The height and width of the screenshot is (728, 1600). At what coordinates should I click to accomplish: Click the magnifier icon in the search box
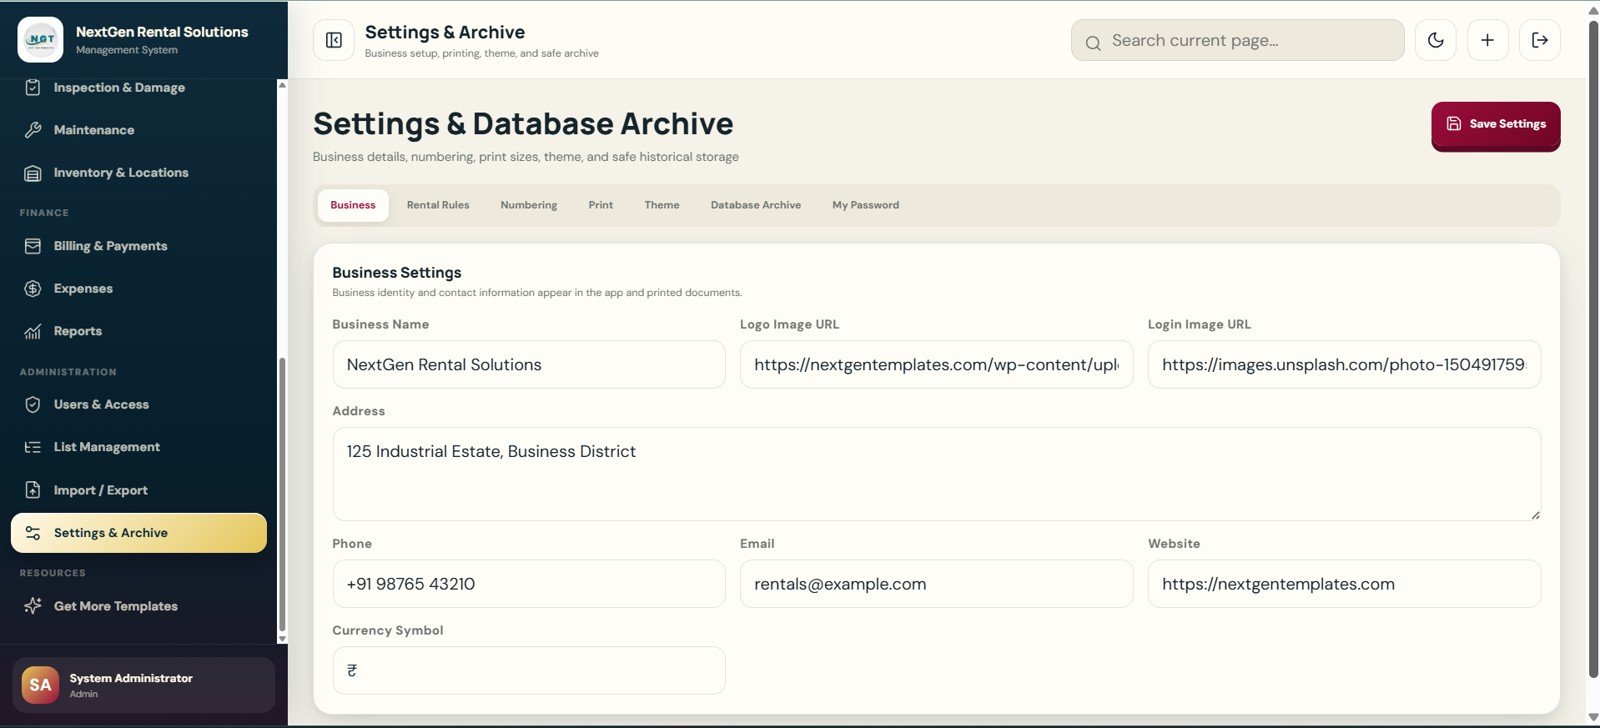1093,42
